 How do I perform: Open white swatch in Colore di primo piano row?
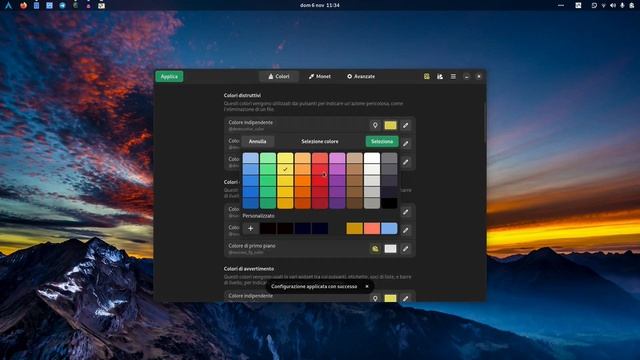pos(390,249)
